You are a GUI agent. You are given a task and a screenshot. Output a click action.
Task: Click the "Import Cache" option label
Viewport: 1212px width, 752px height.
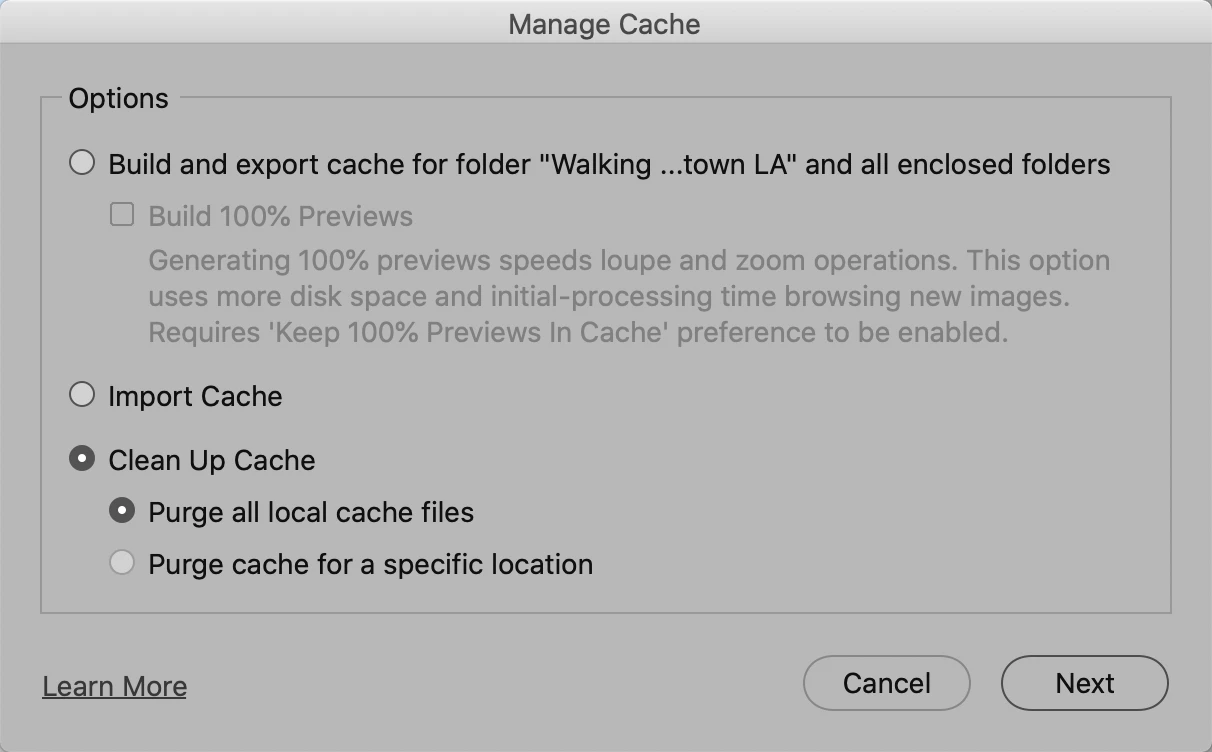[195, 396]
